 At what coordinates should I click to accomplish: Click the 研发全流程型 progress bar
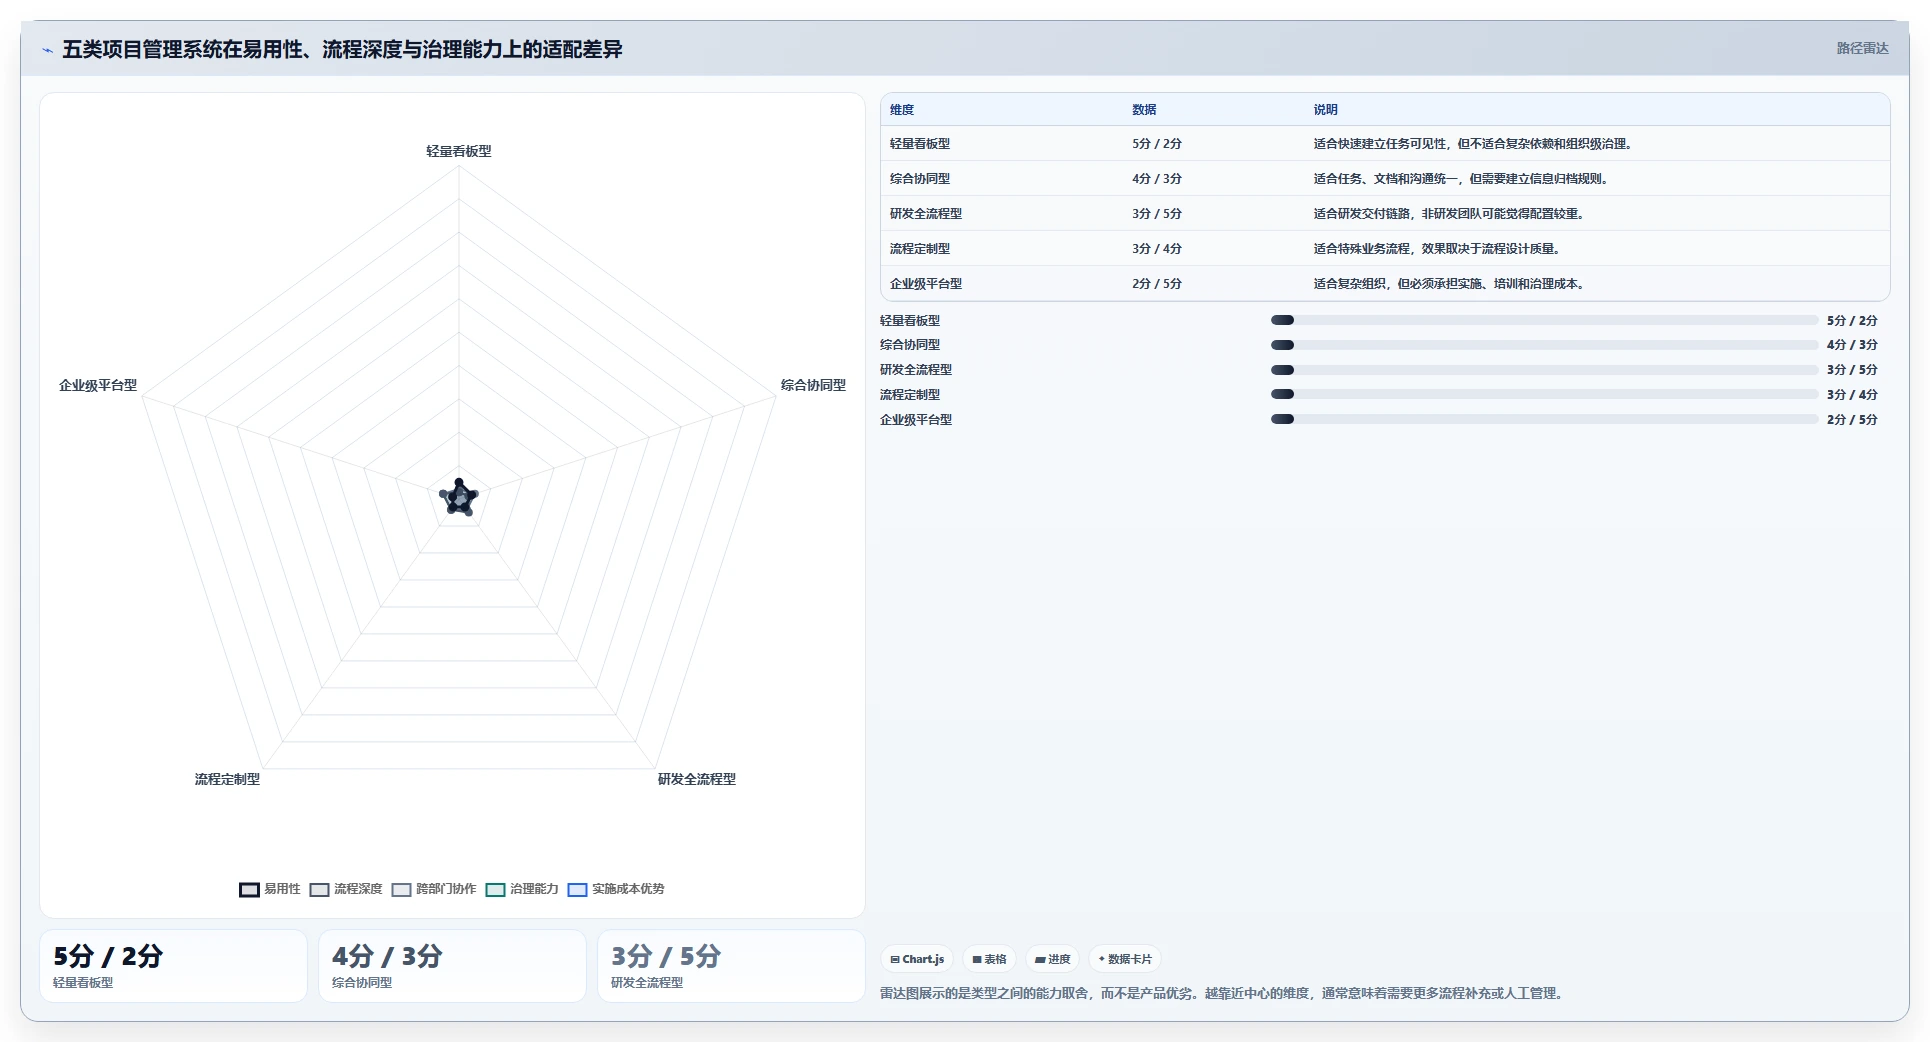click(1544, 370)
